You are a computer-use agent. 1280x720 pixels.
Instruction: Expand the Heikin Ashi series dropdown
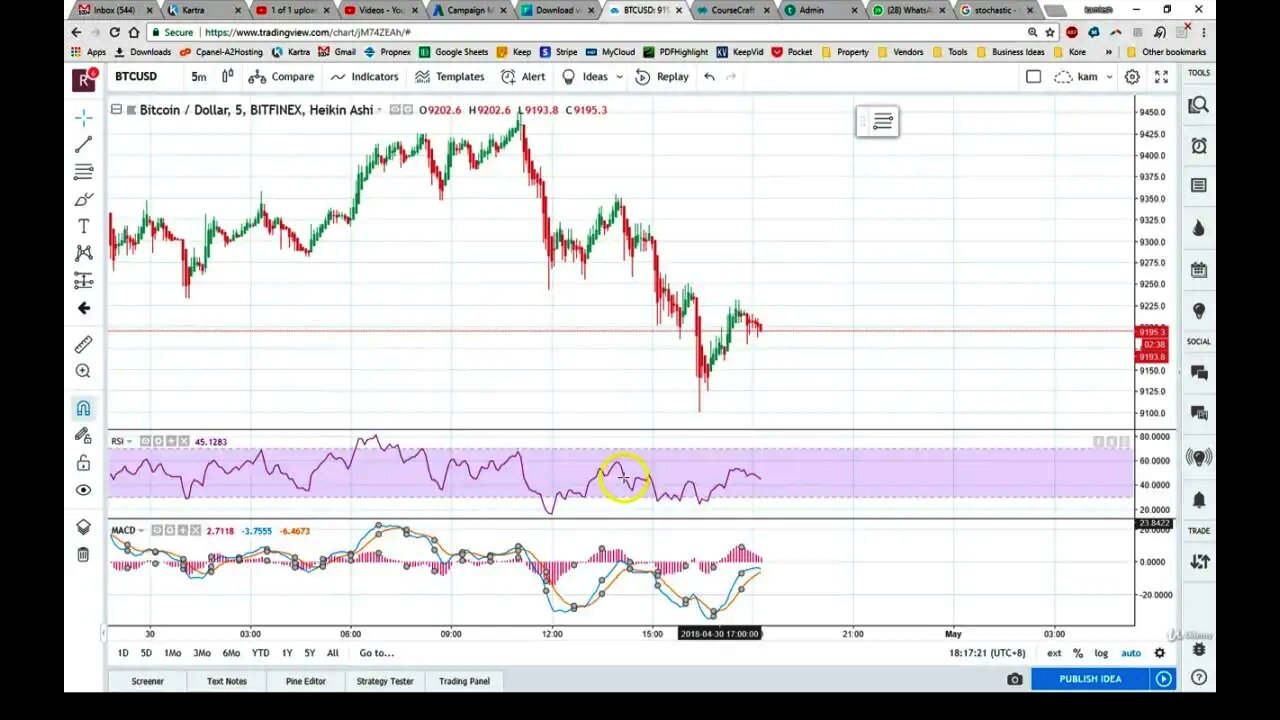click(x=379, y=110)
